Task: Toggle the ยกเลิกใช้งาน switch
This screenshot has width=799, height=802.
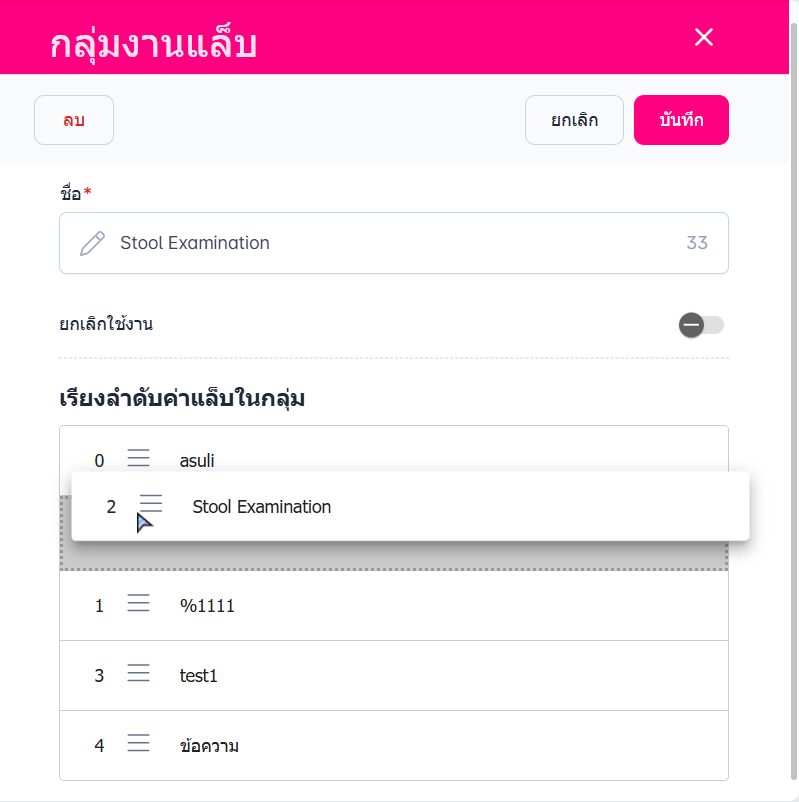Action: (701, 325)
